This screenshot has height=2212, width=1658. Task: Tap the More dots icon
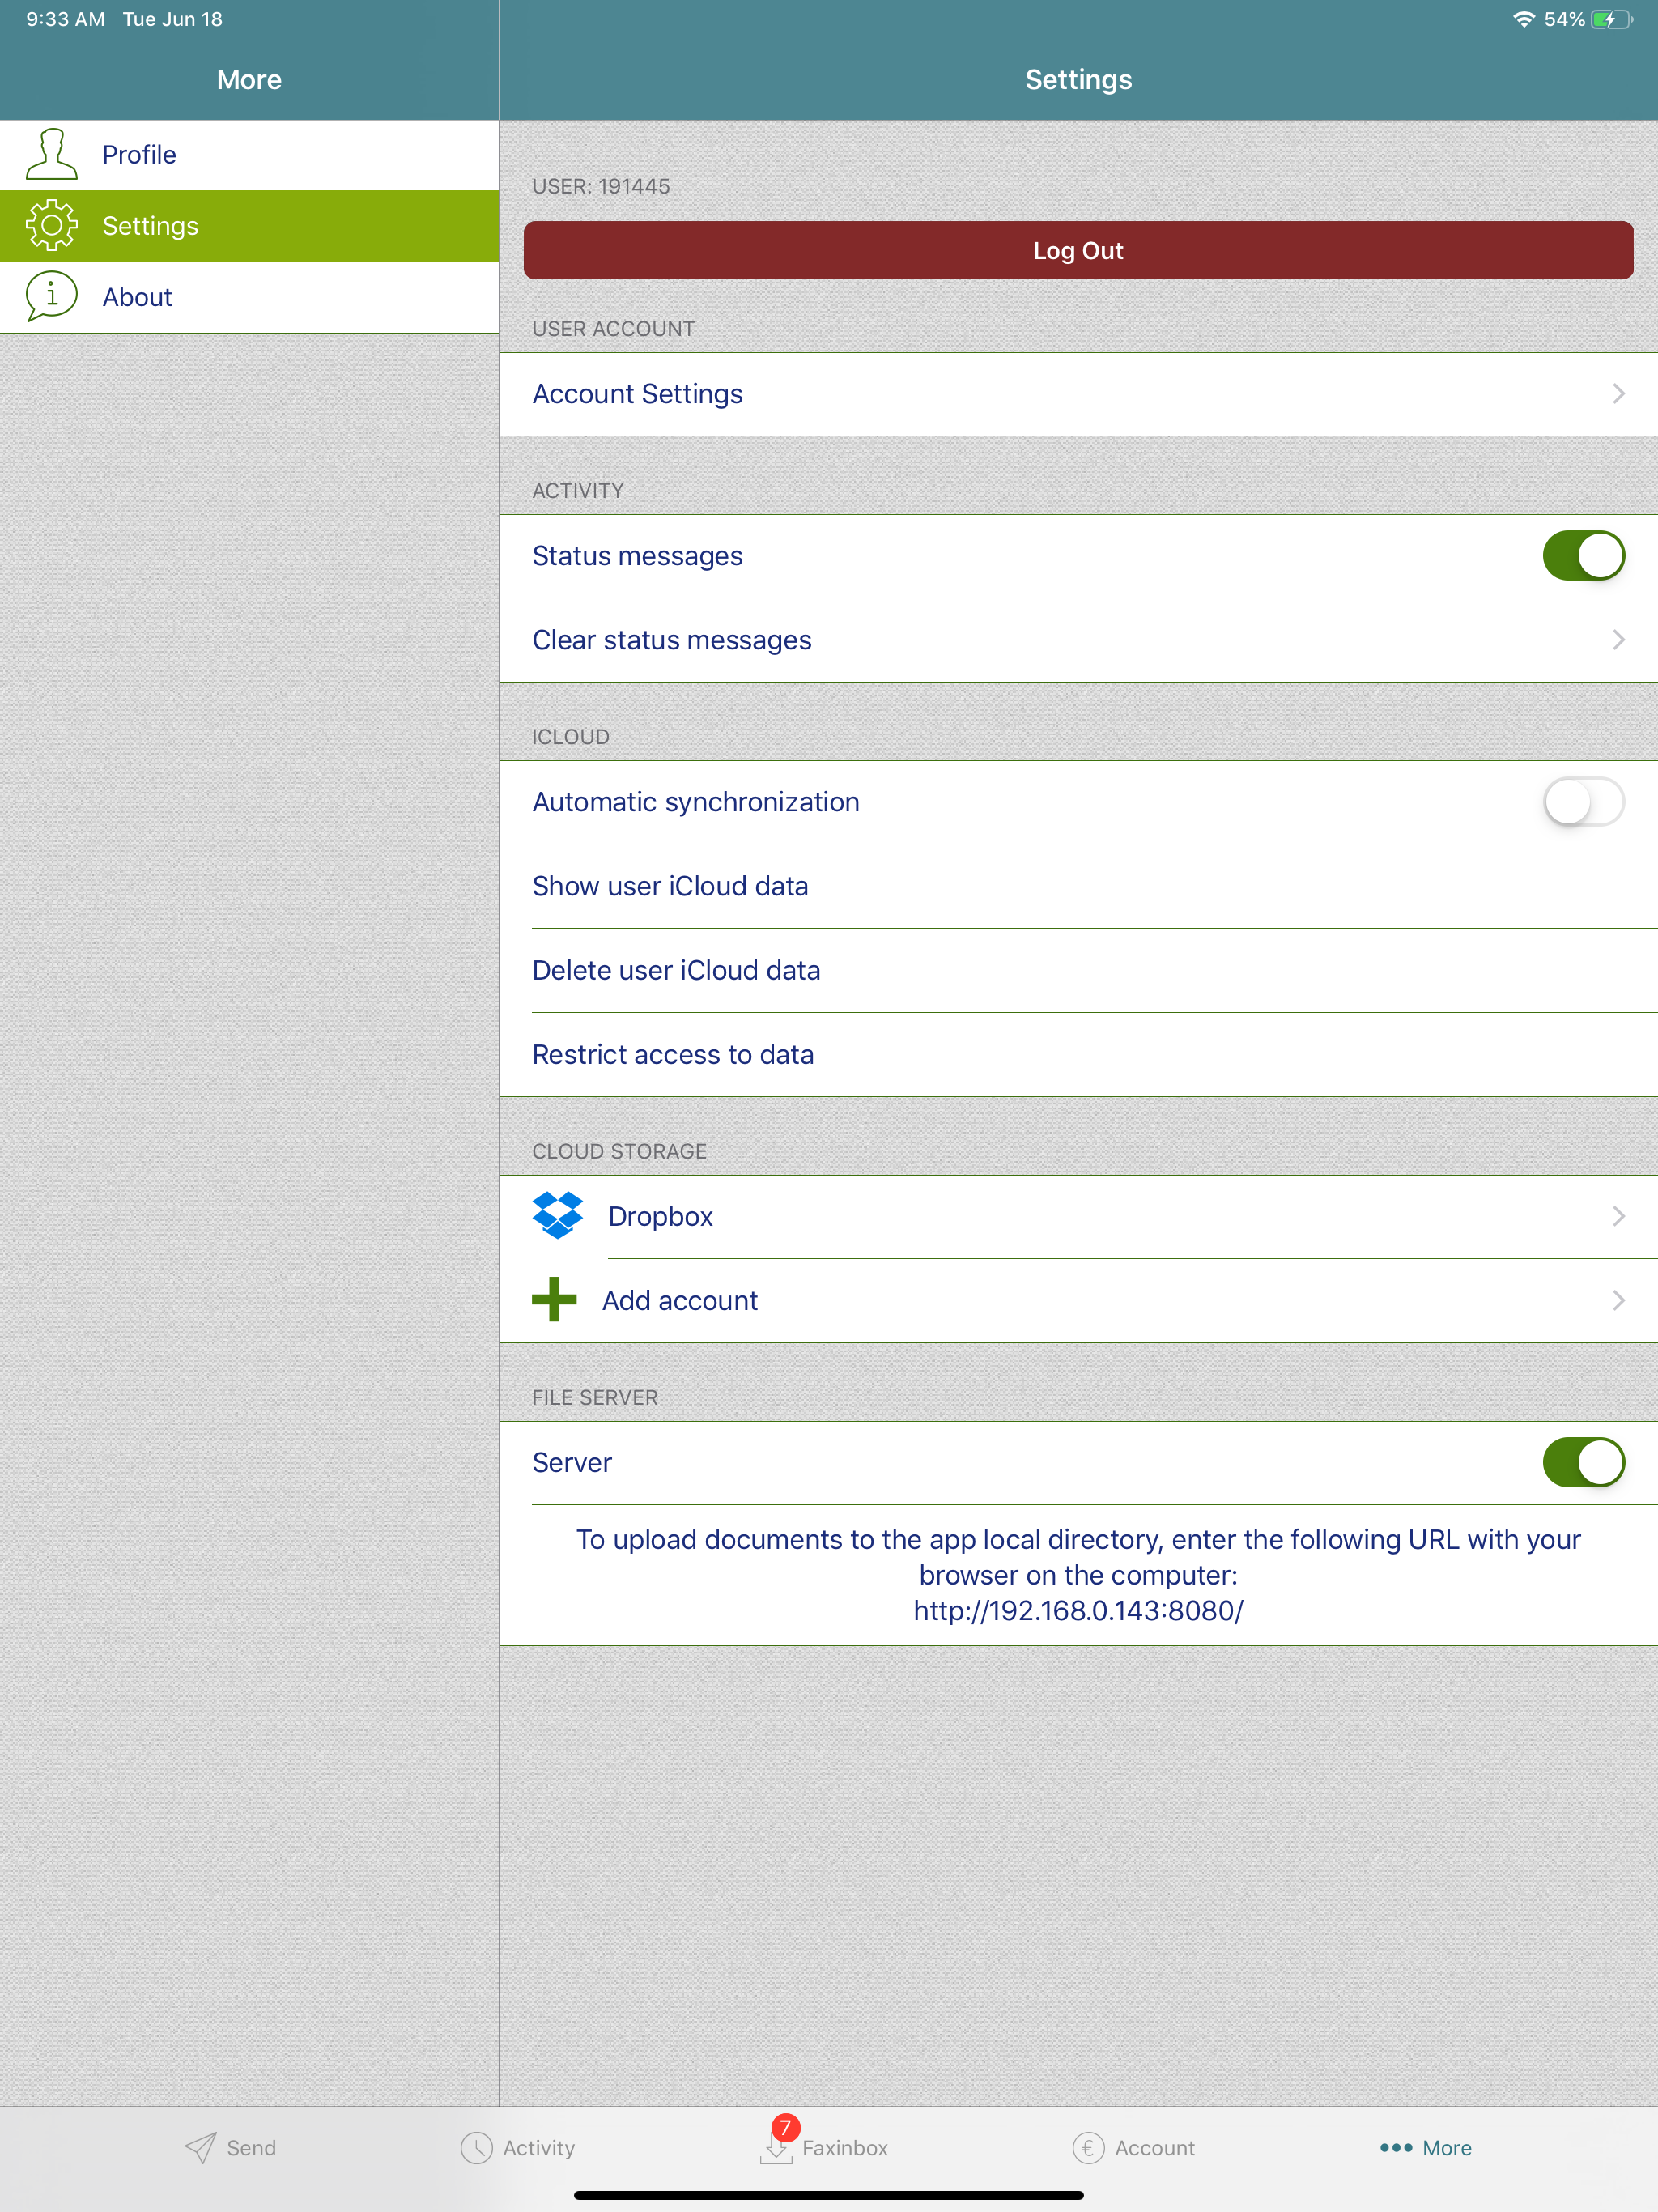pos(1396,2147)
